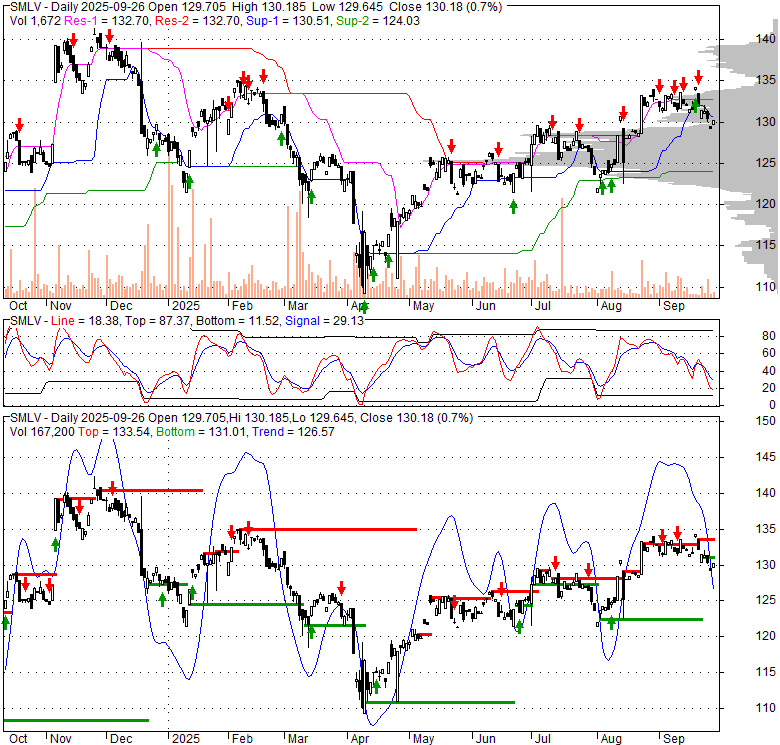Screen dimensions: 780x745
Task: Click the Sep month label under top chart
Action: pos(674,306)
